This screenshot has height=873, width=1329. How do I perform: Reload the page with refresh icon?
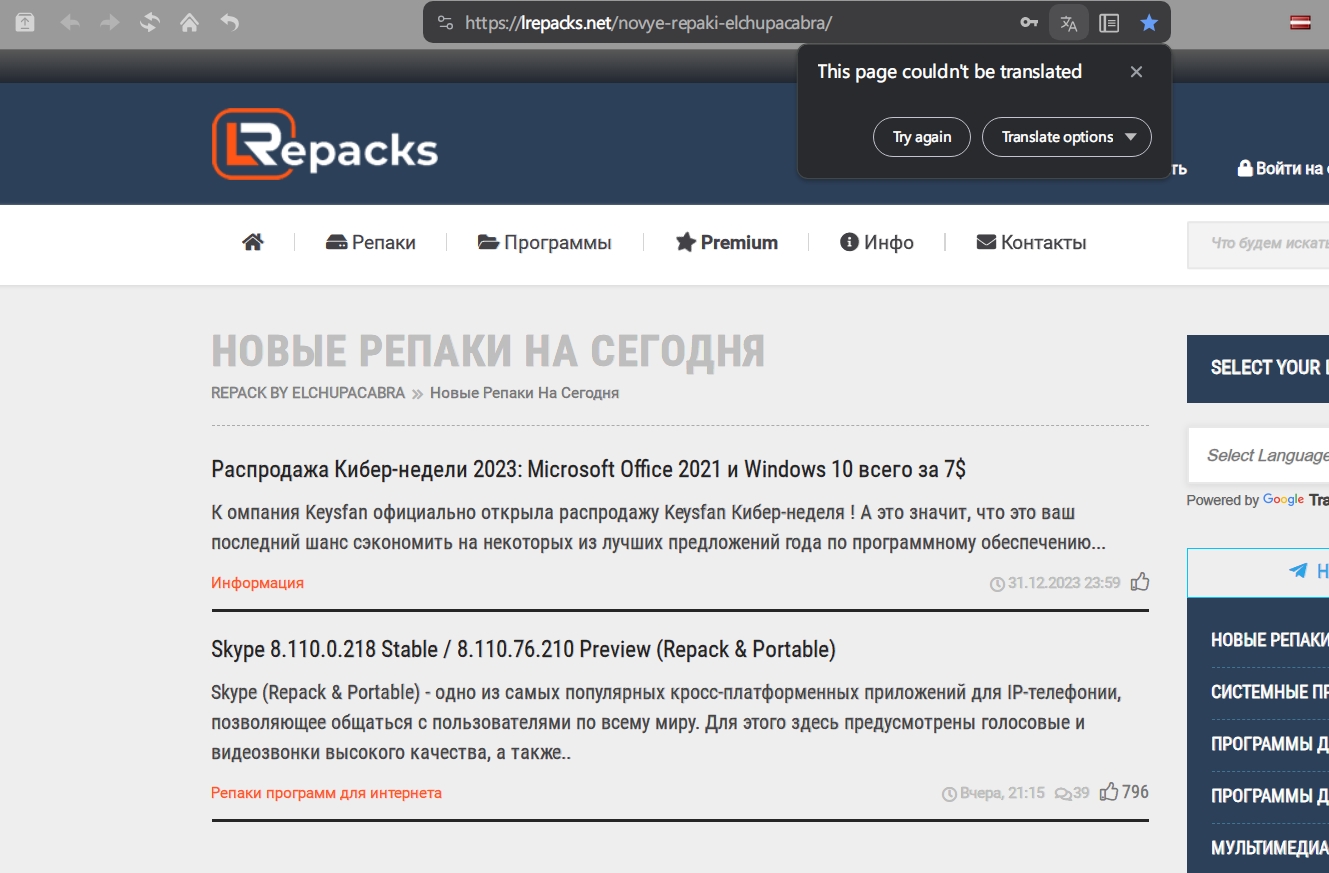(x=150, y=22)
